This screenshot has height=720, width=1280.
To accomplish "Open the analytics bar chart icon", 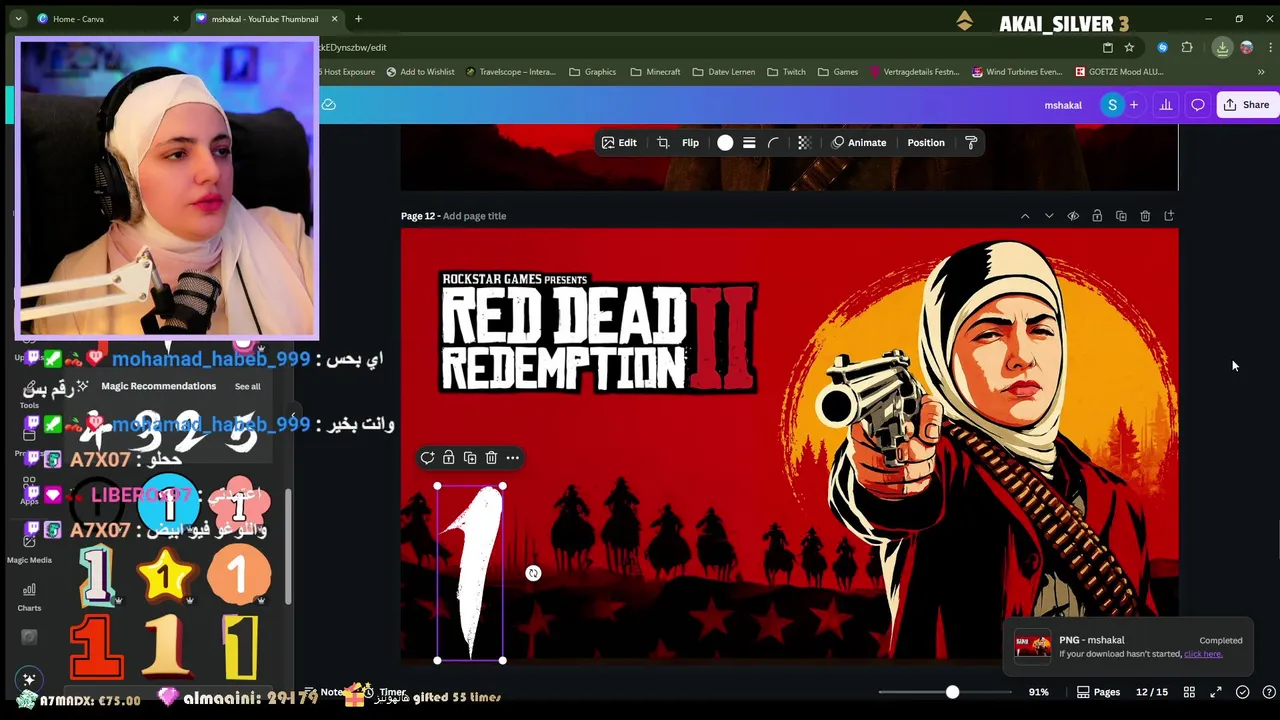I will (x=1166, y=105).
